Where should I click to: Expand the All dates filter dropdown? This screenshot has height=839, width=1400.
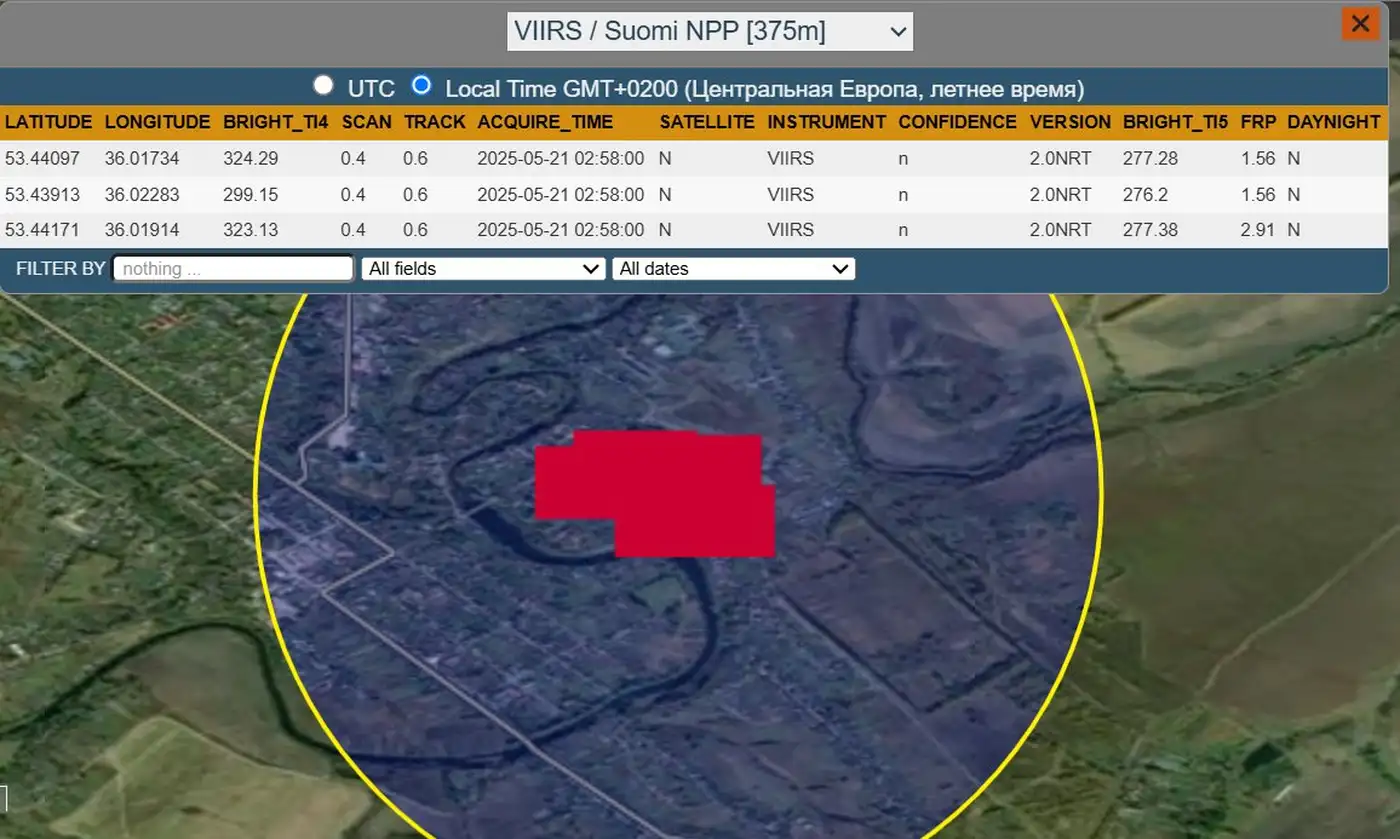733,268
